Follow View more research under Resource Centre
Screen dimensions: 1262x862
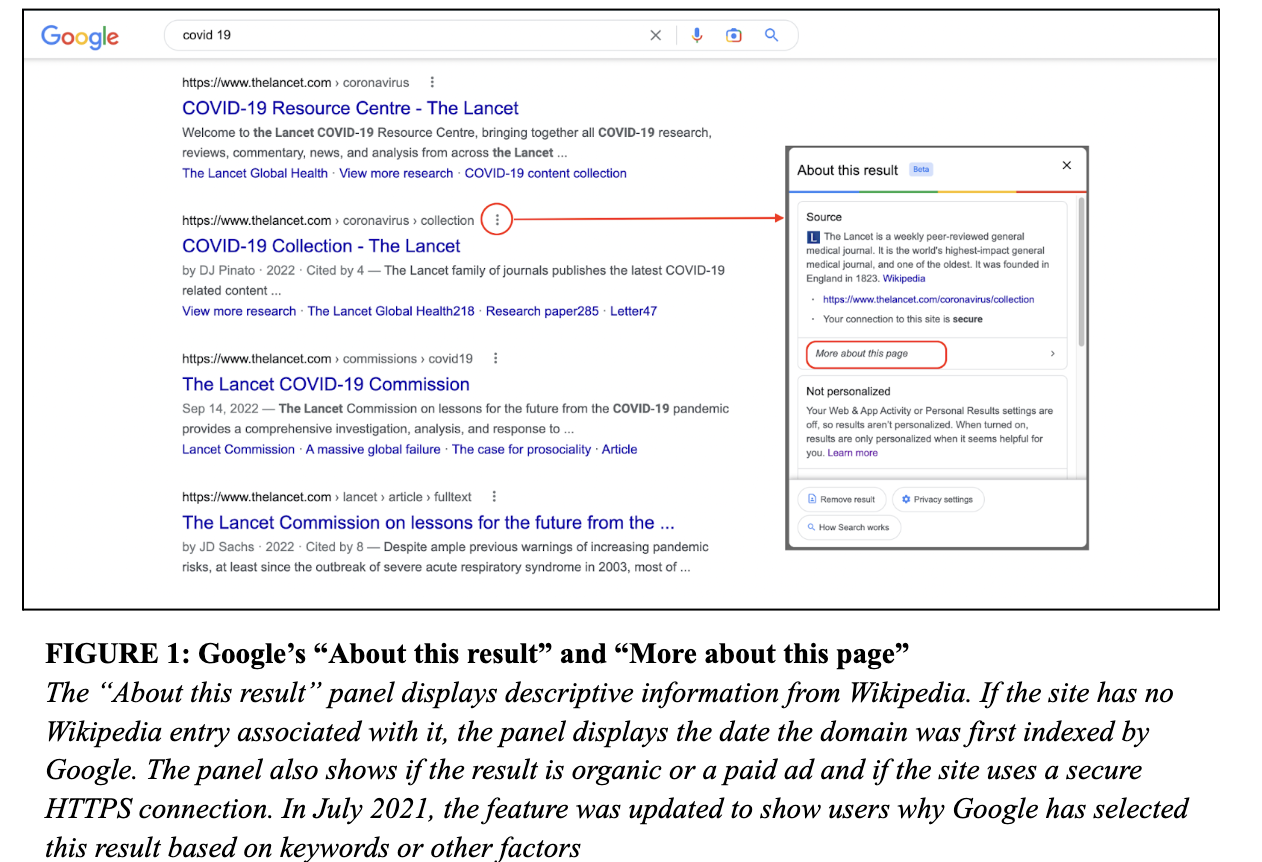point(396,173)
